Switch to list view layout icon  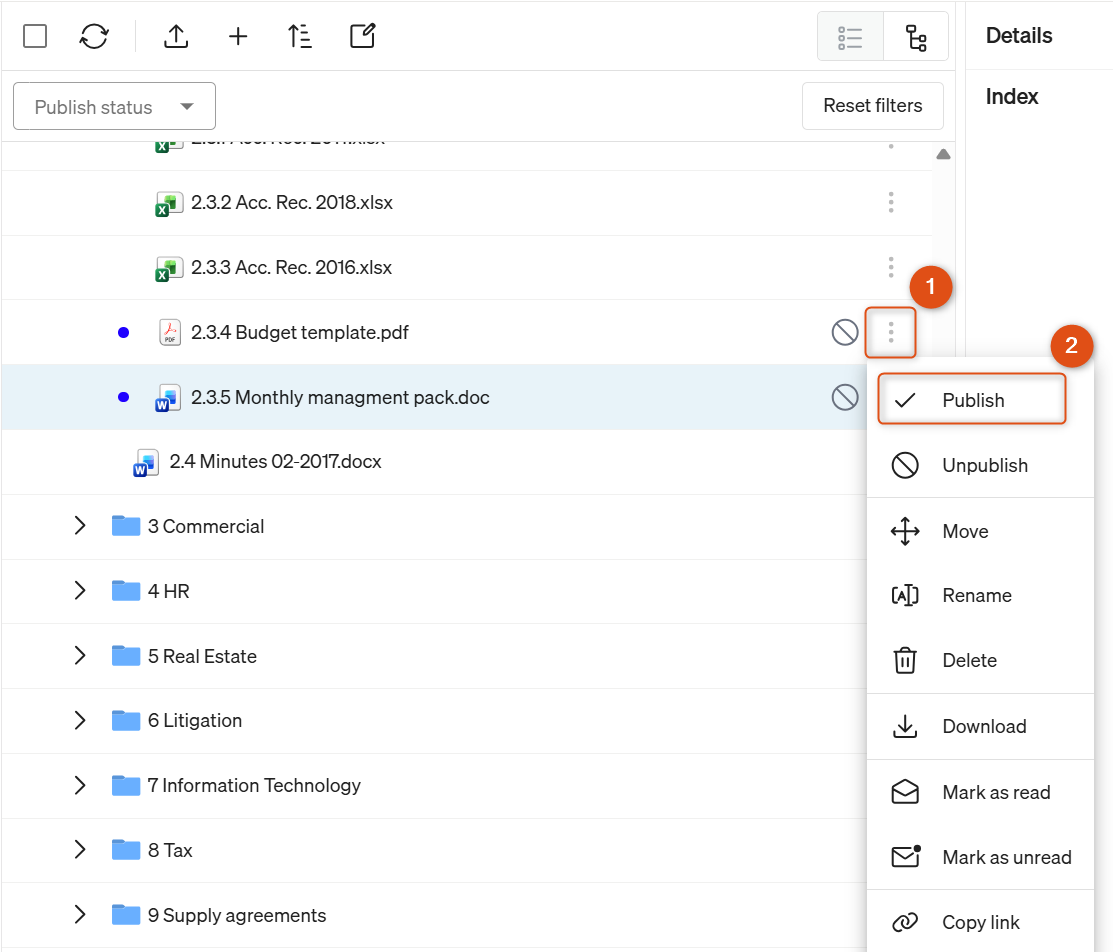click(x=850, y=38)
